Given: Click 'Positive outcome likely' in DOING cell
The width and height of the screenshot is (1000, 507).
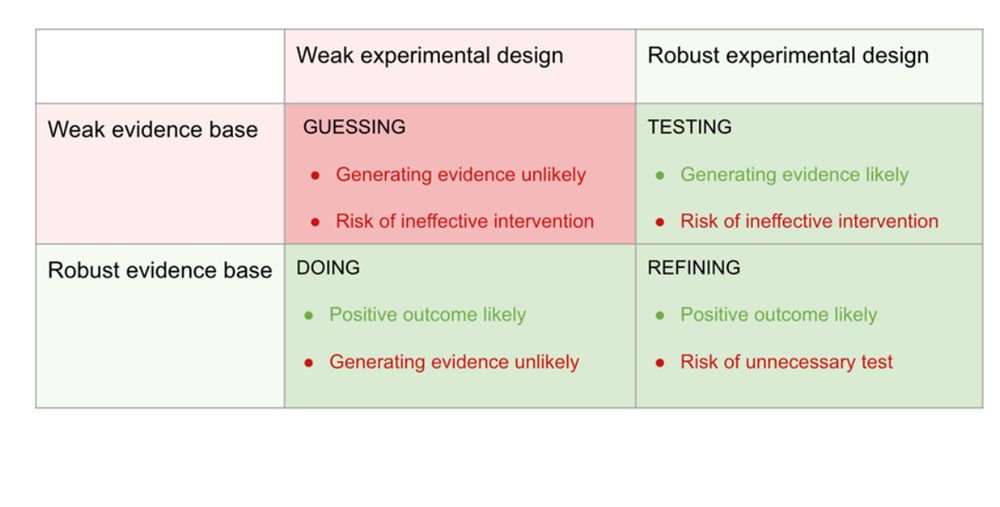Looking at the screenshot, I should point(427,315).
